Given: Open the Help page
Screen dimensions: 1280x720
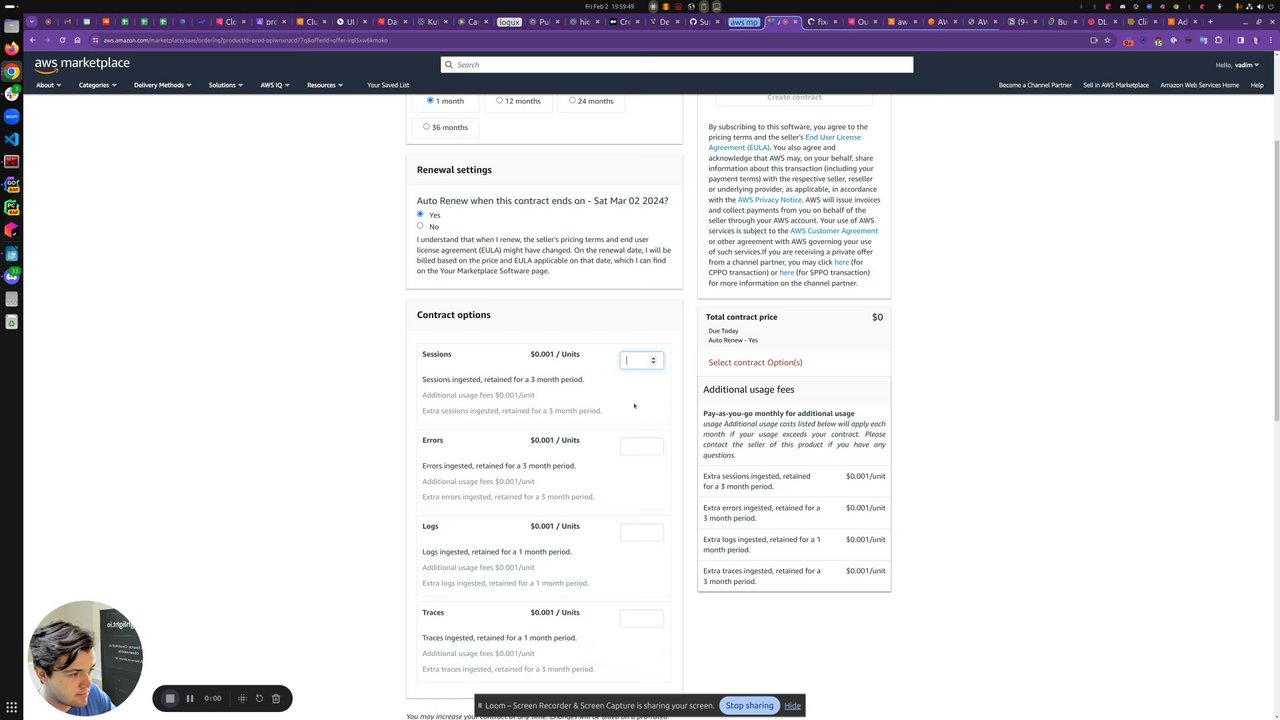Looking at the screenshot, I should pos(1257,85).
